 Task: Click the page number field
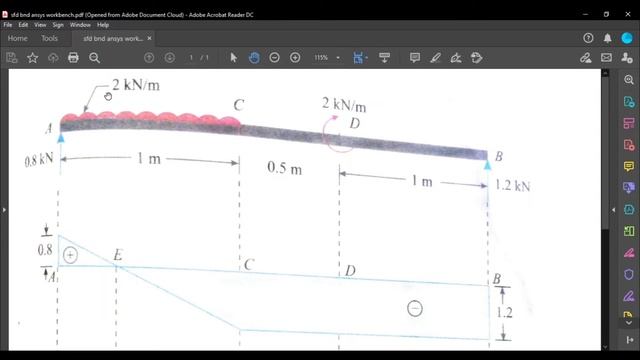coord(191,58)
